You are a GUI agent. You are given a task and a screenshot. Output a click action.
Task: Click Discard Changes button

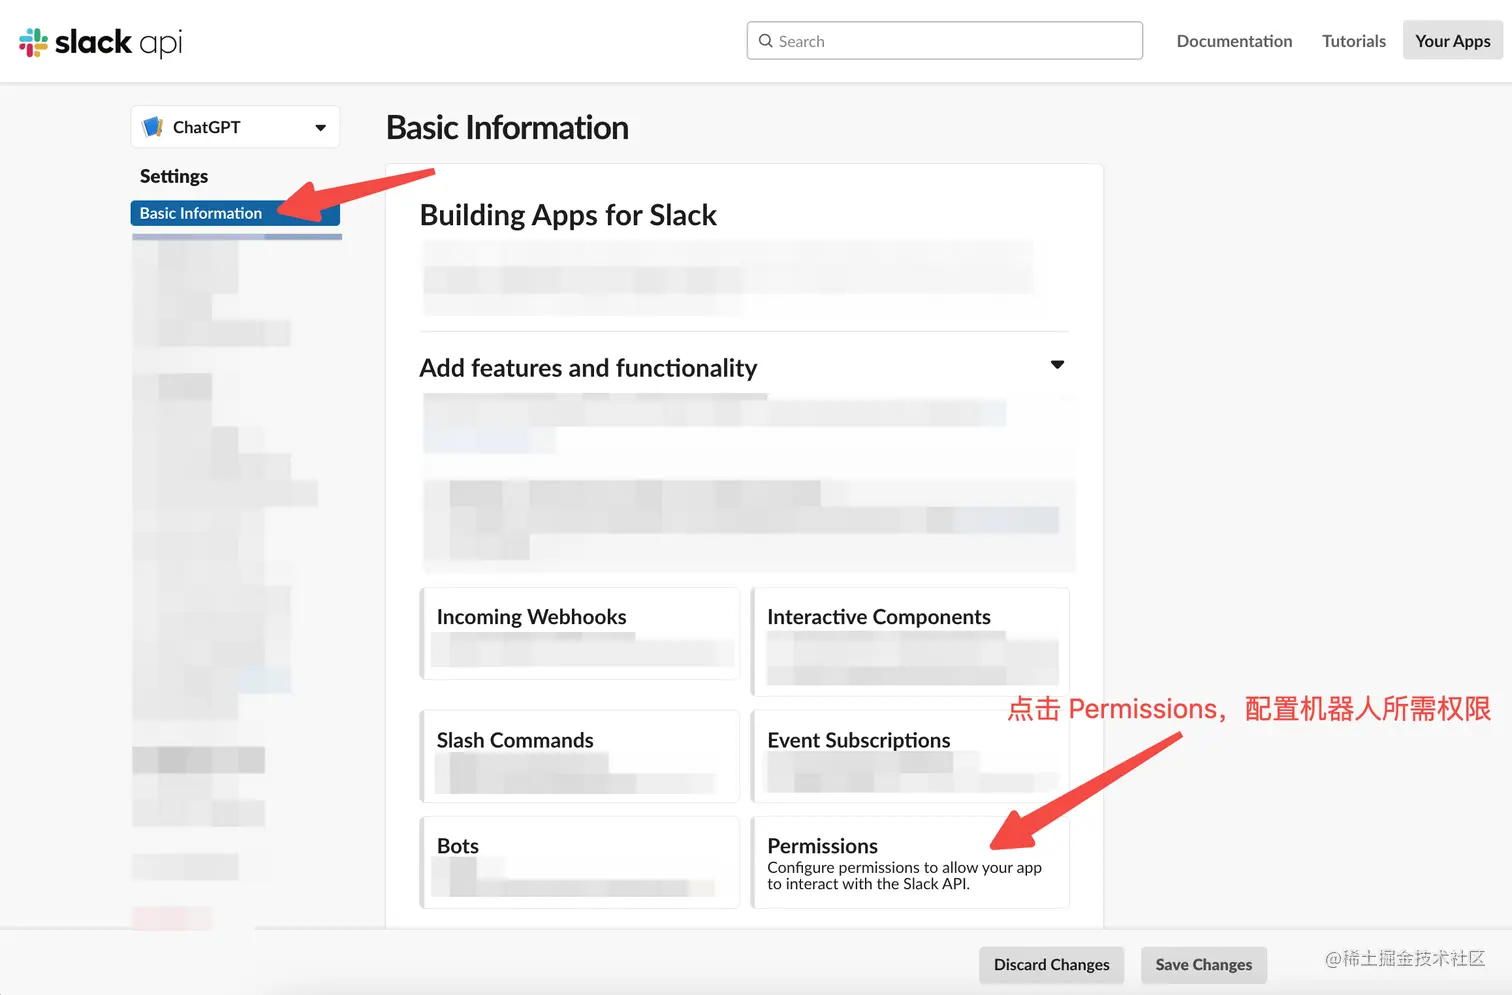pos(1051,965)
